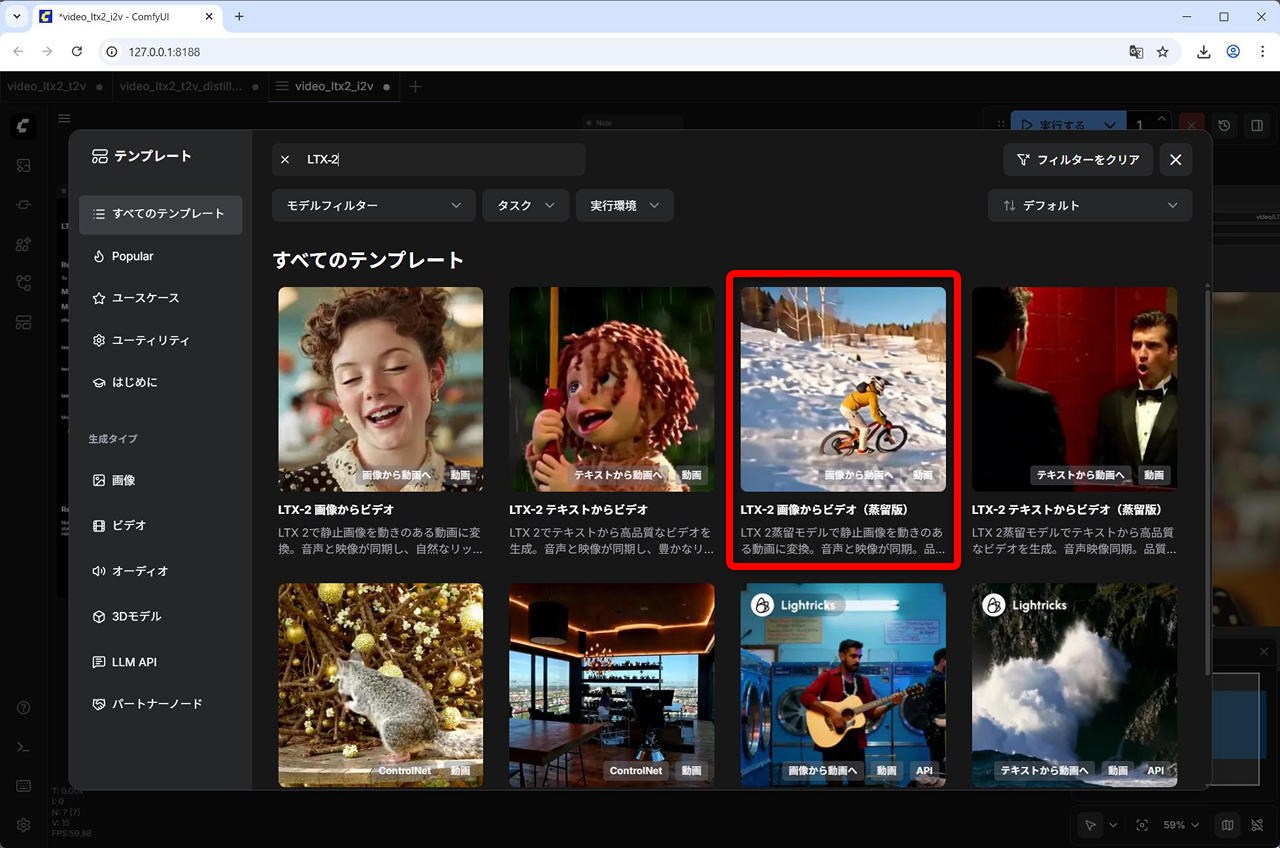Select the パートナーノード category

pyautogui.click(x=156, y=704)
